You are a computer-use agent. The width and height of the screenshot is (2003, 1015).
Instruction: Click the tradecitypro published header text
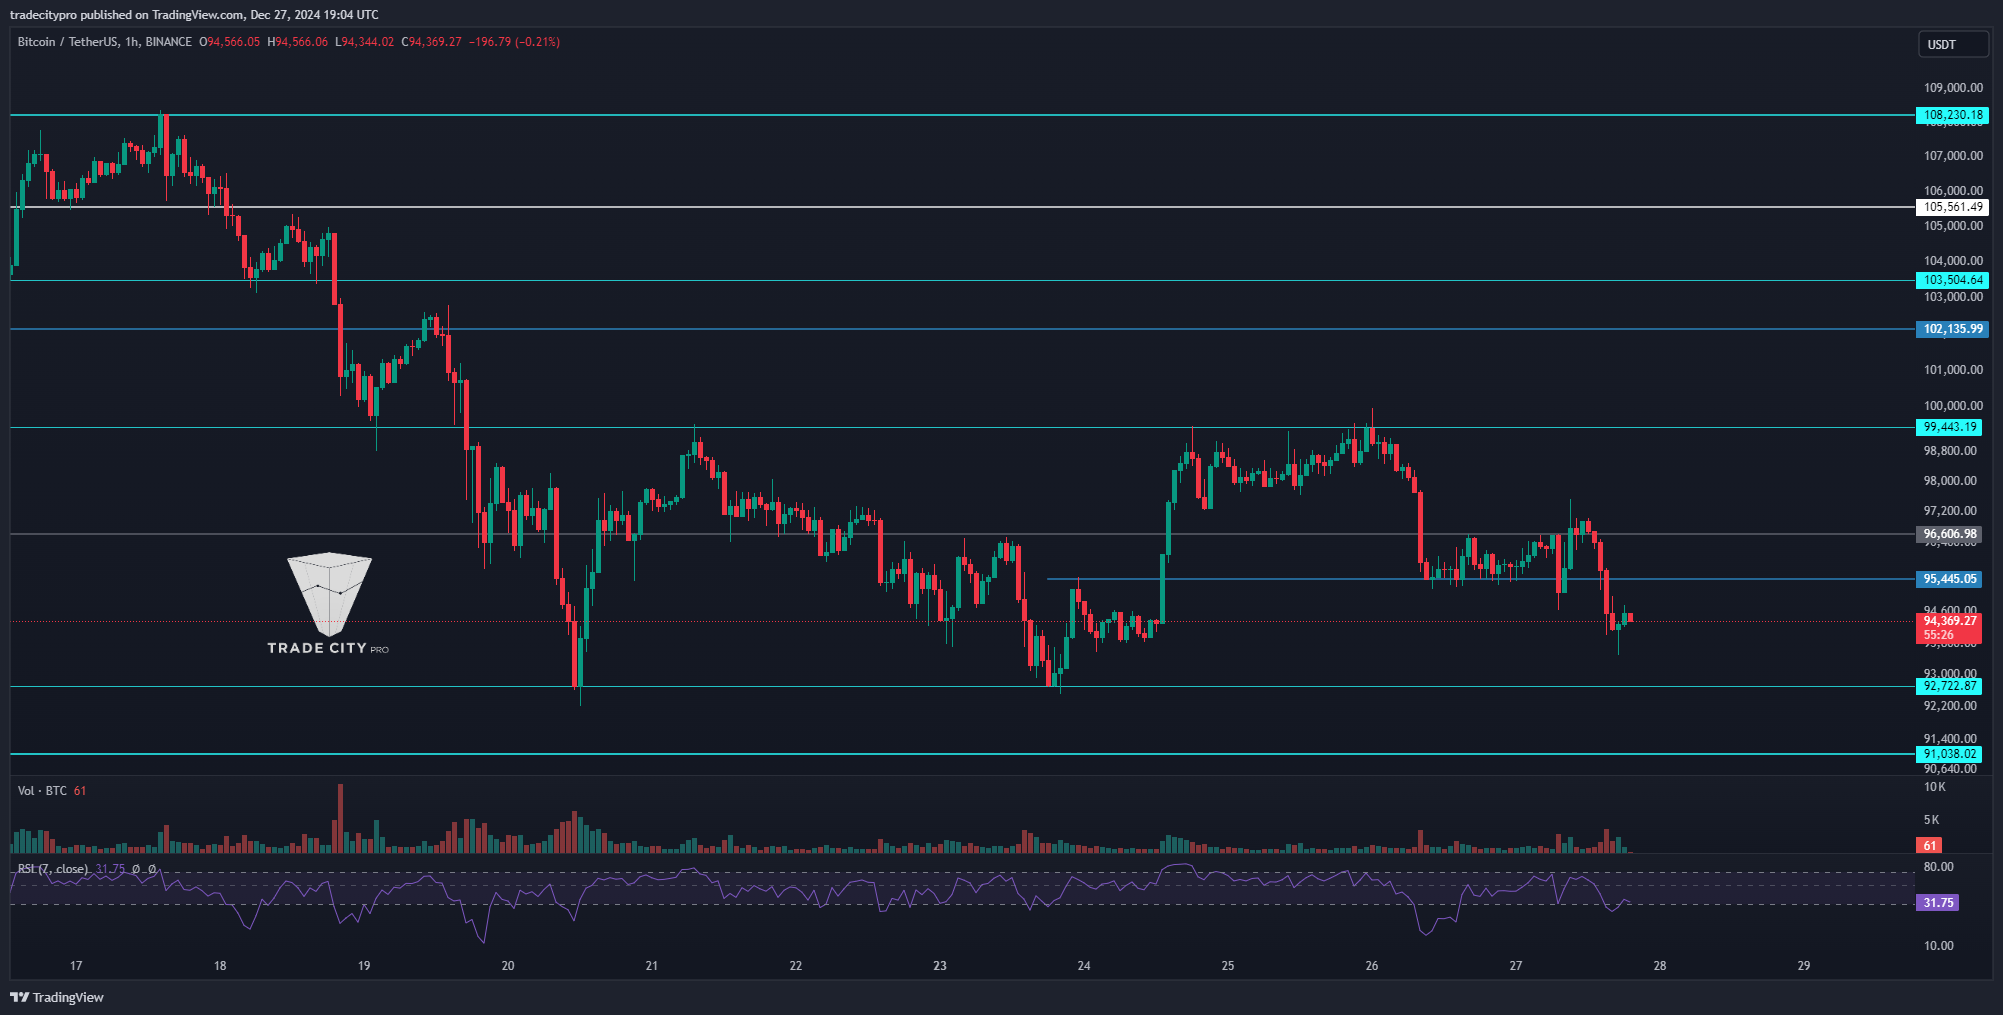(194, 15)
